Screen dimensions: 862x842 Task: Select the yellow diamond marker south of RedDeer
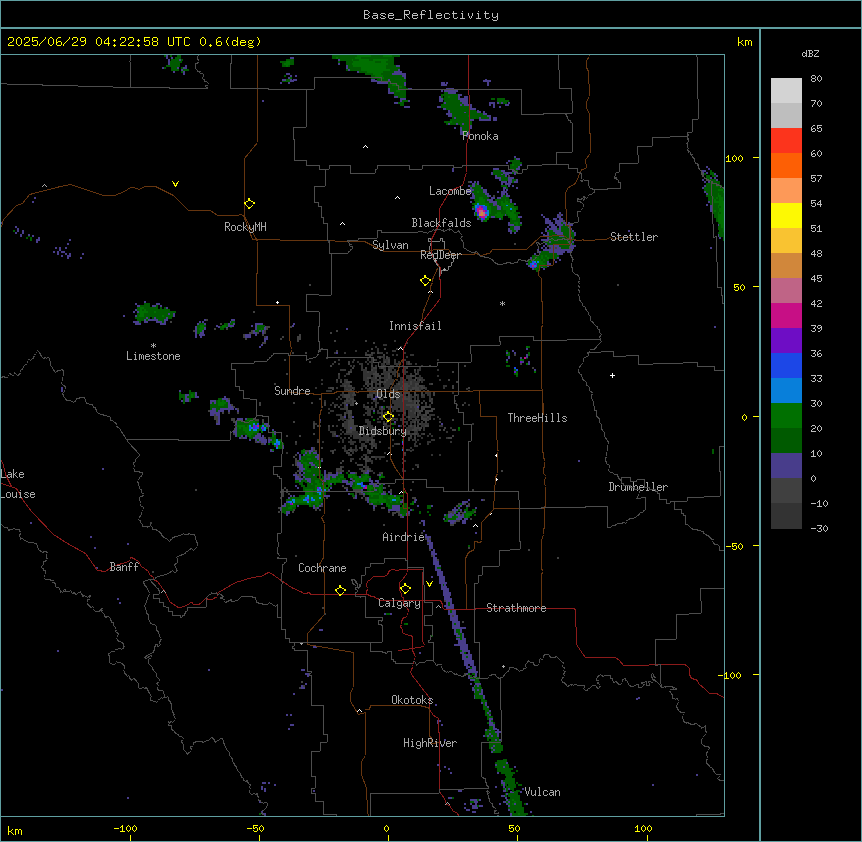(425, 281)
